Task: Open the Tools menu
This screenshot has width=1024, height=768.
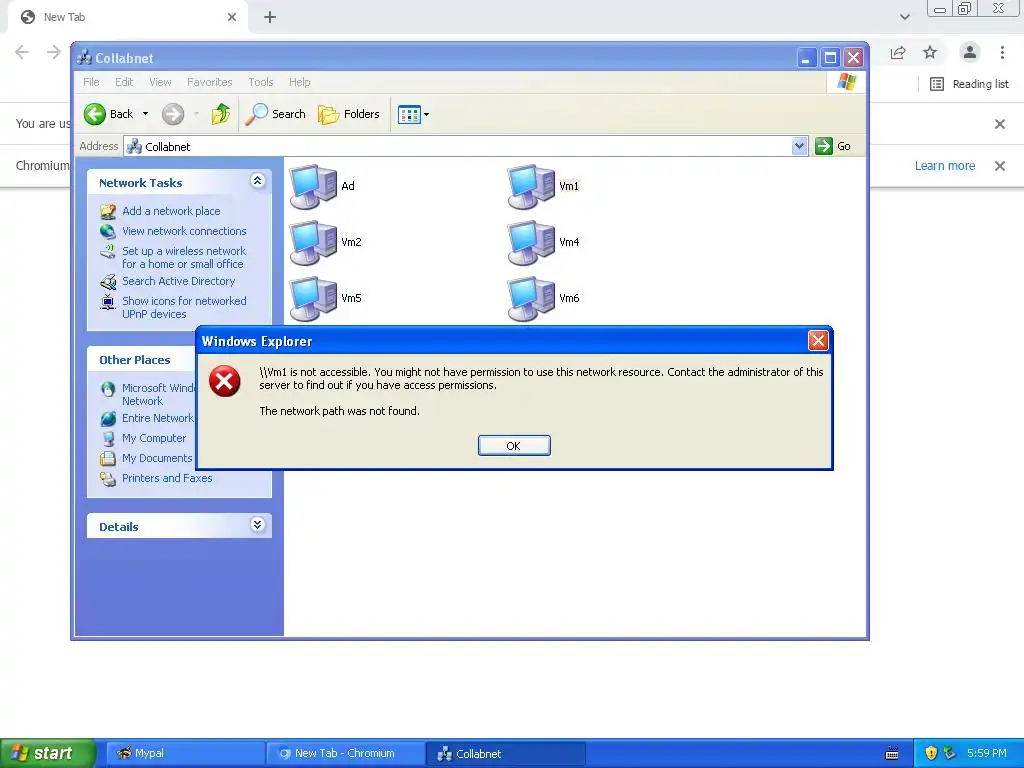Action: pyautogui.click(x=261, y=82)
